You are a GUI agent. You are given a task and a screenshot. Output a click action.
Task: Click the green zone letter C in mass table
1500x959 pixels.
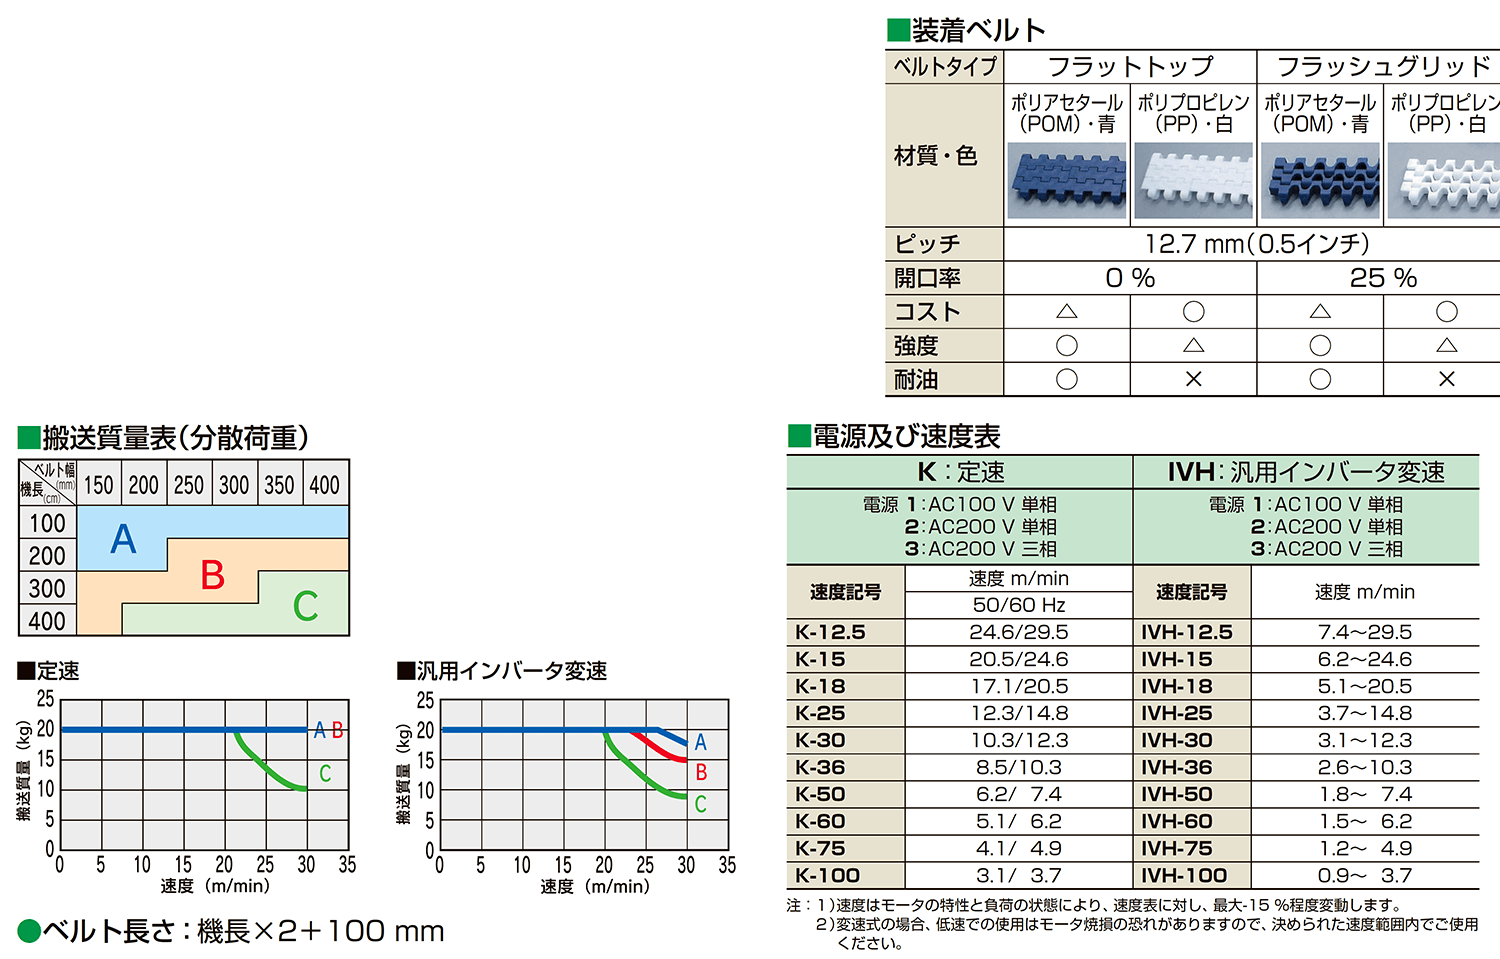[x=305, y=606]
